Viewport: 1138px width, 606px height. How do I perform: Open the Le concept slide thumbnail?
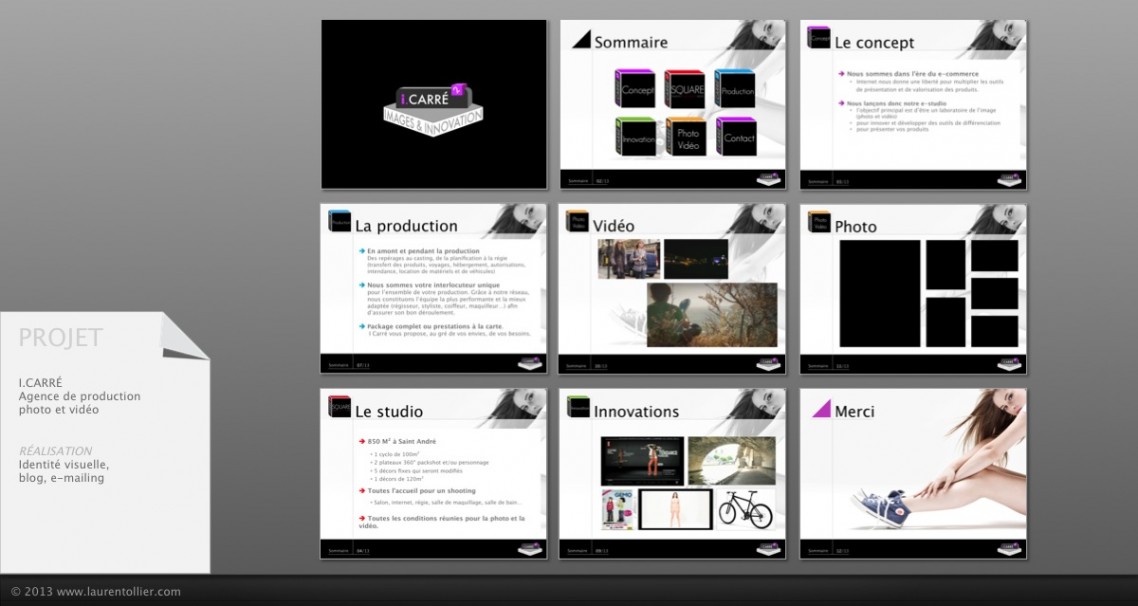(913, 104)
